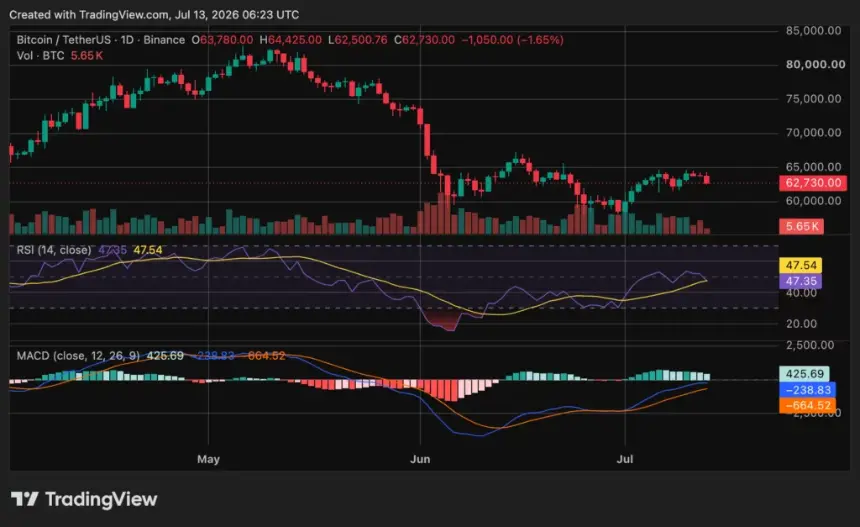This screenshot has width=860, height=527.
Task: Click the RSI (14, close) indicator label
Action: pos(54,250)
